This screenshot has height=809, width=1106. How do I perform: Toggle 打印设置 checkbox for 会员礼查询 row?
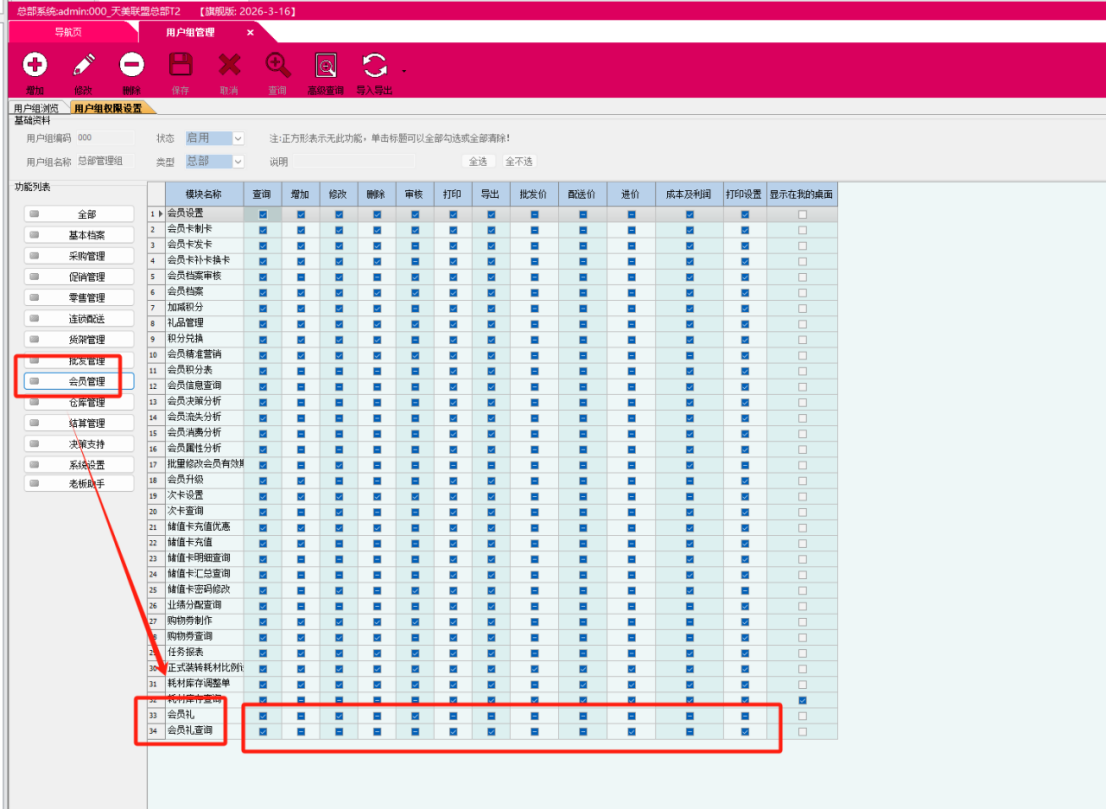[745, 732]
